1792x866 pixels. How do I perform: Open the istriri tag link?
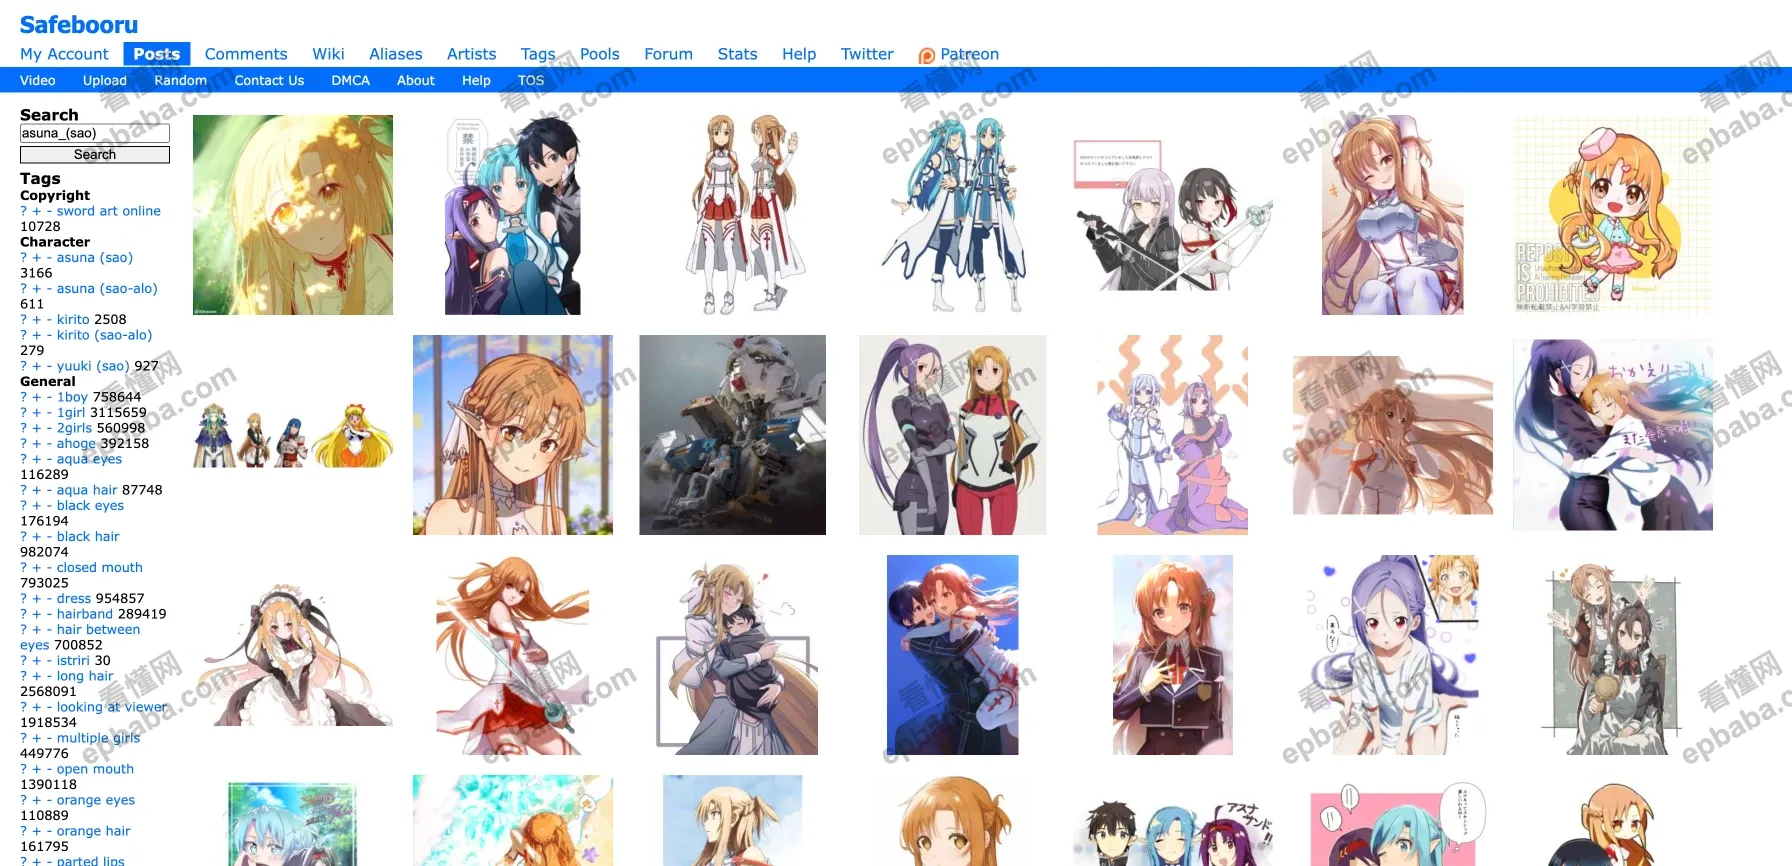click(73, 660)
